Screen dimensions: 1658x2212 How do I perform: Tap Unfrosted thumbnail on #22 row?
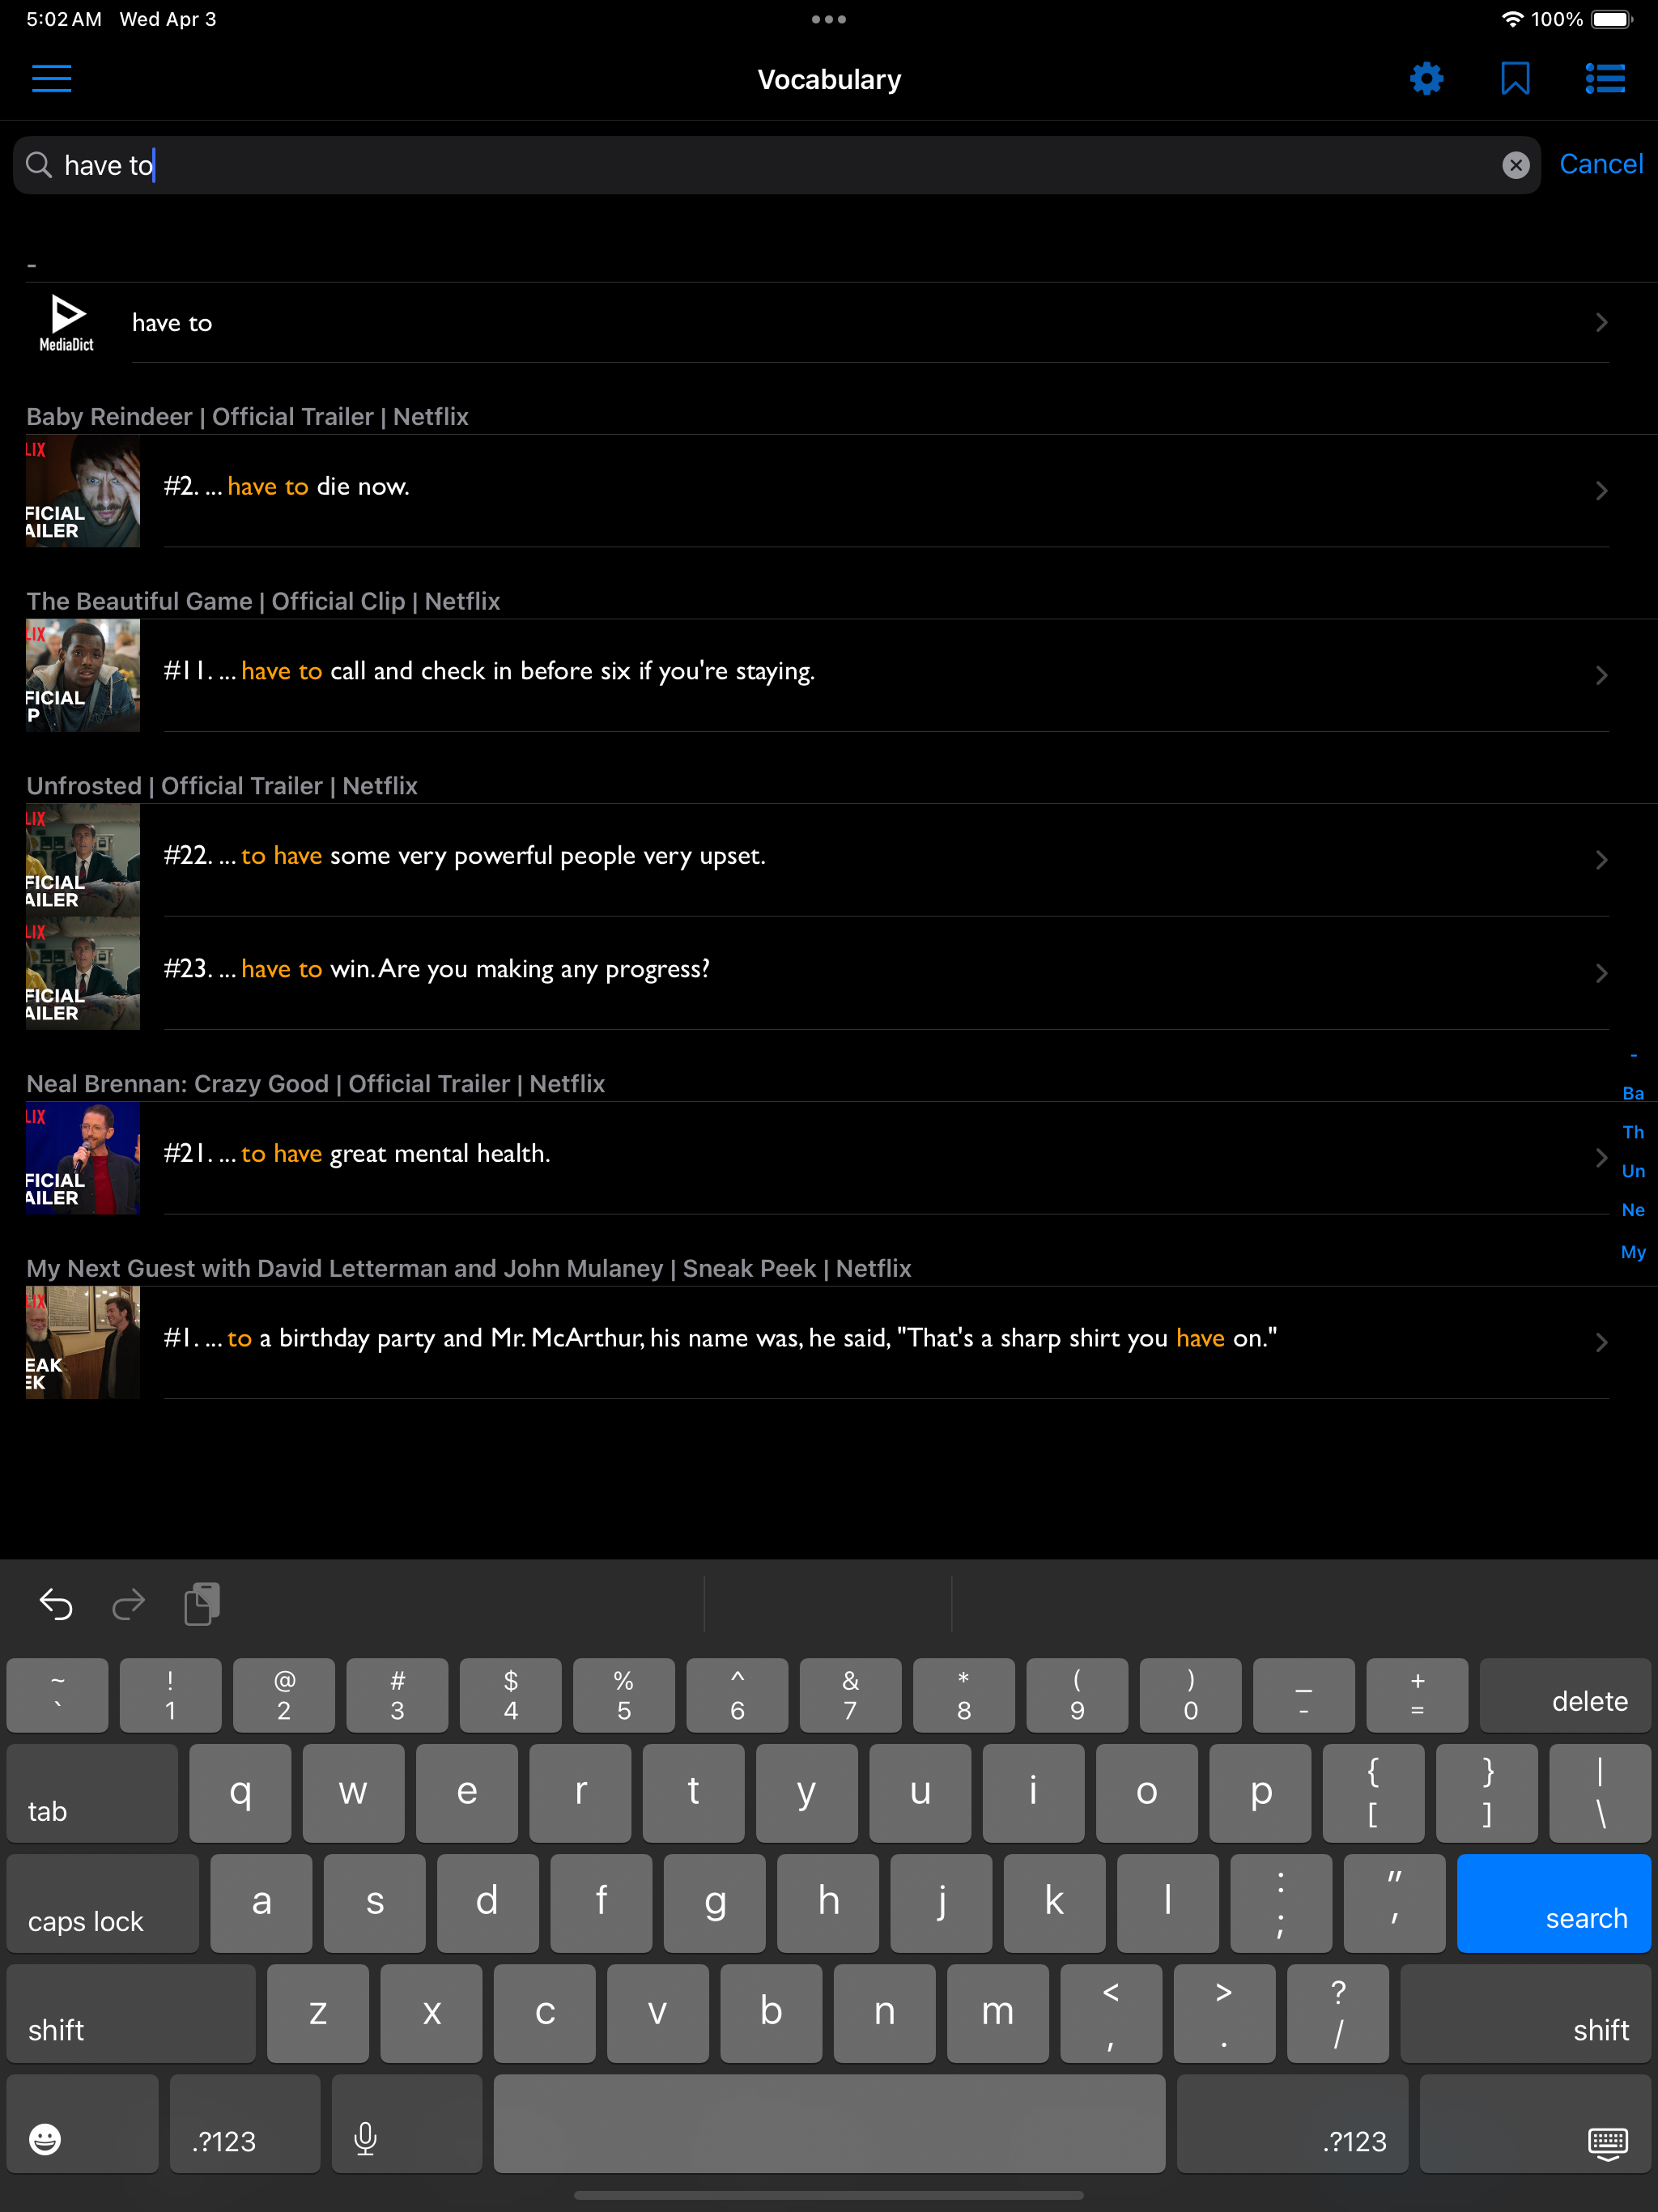pyautogui.click(x=83, y=860)
